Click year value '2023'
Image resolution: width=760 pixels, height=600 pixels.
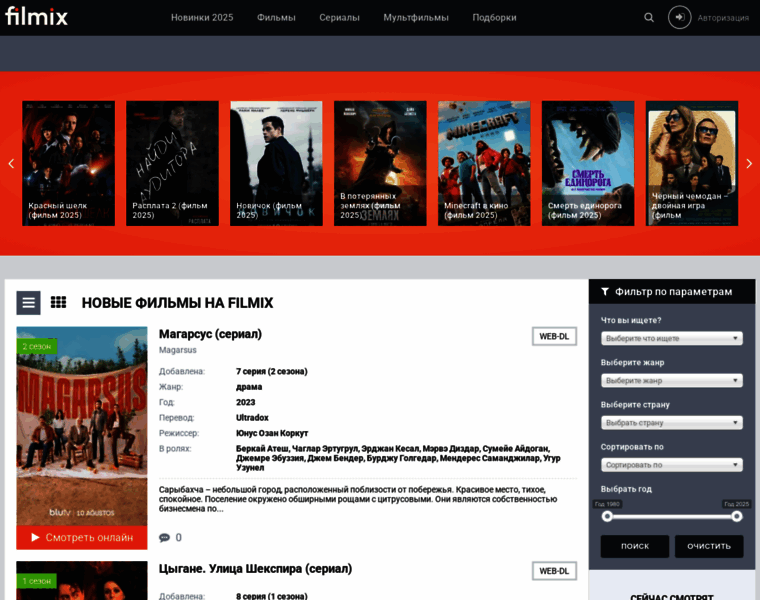tap(246, 402)
